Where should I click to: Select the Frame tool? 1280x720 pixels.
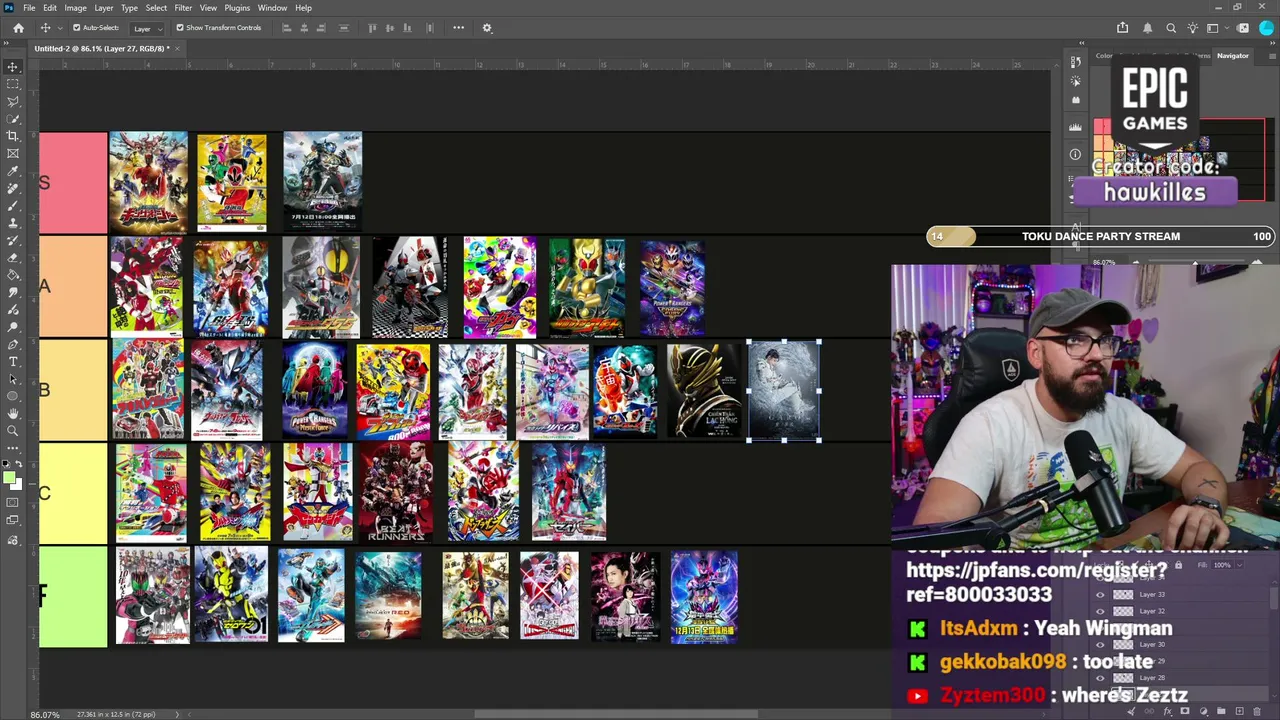(13, 153)
